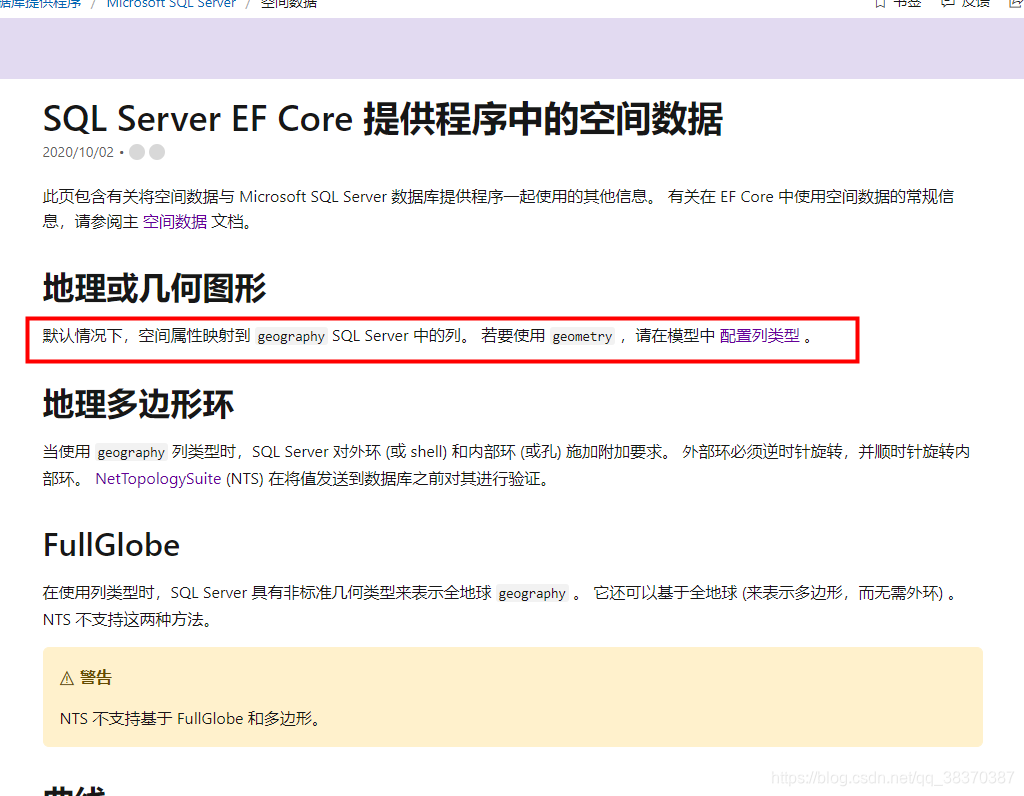Open the Microsoft SQL Server breadcrumb link
Viewport: 1024px width, 796px height.
170,3
